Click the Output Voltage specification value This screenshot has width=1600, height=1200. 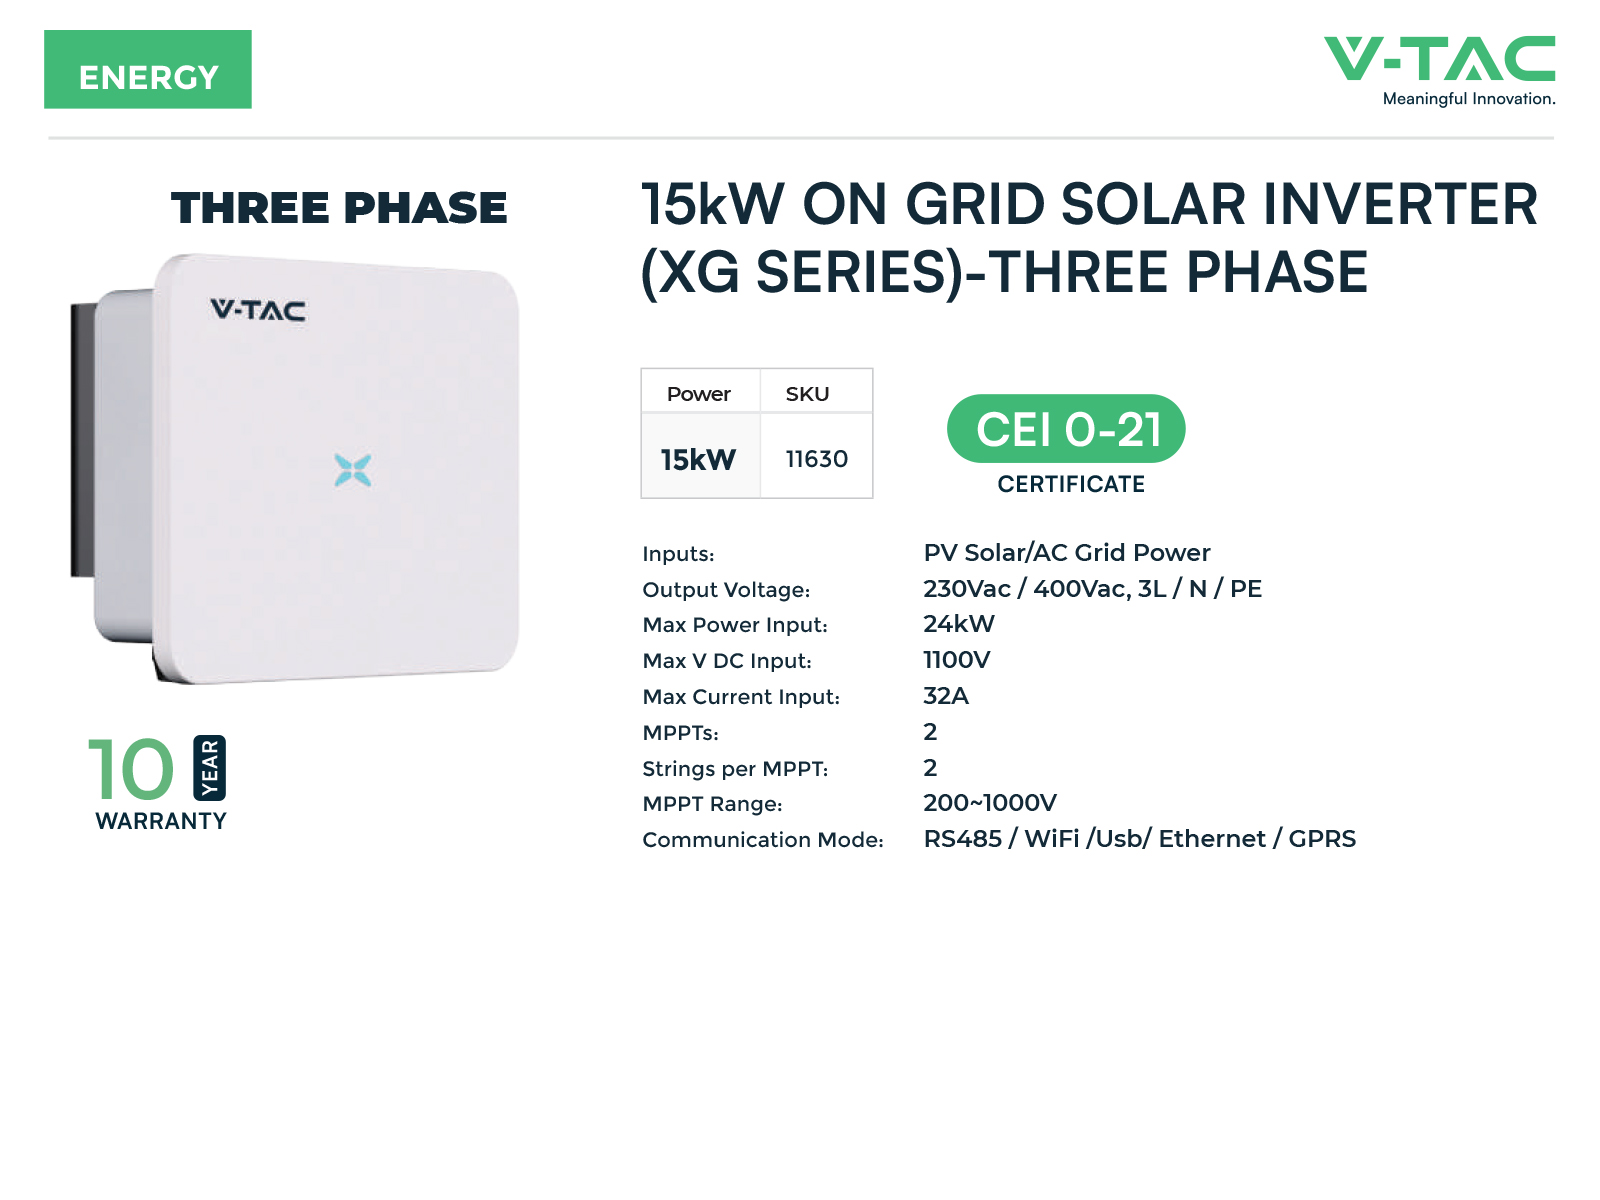pyautogui.click(x=1092, y=589)
